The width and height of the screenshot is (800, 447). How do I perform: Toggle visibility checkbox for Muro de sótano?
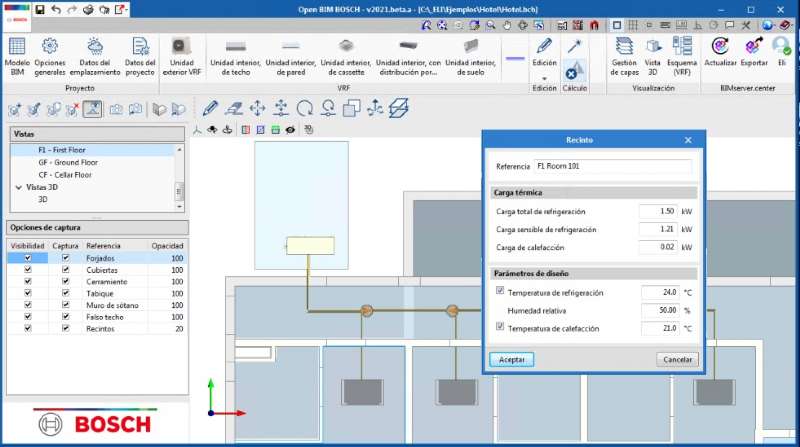point(28,305)
